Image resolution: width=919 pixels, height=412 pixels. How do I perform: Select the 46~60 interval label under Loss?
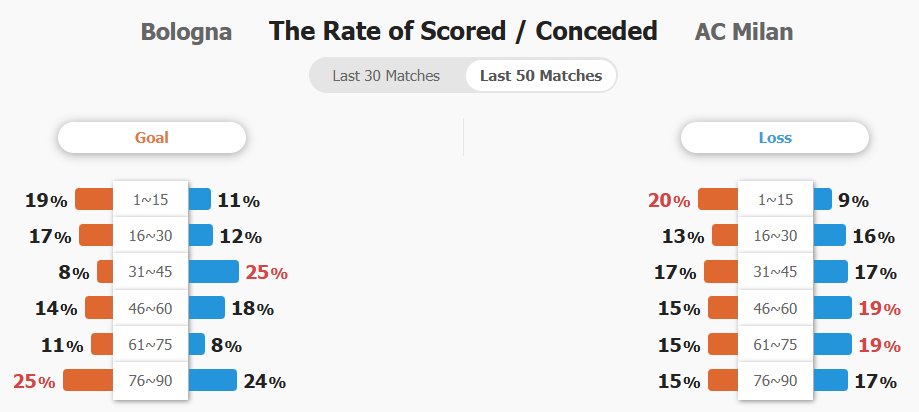(x=775, y=308)
